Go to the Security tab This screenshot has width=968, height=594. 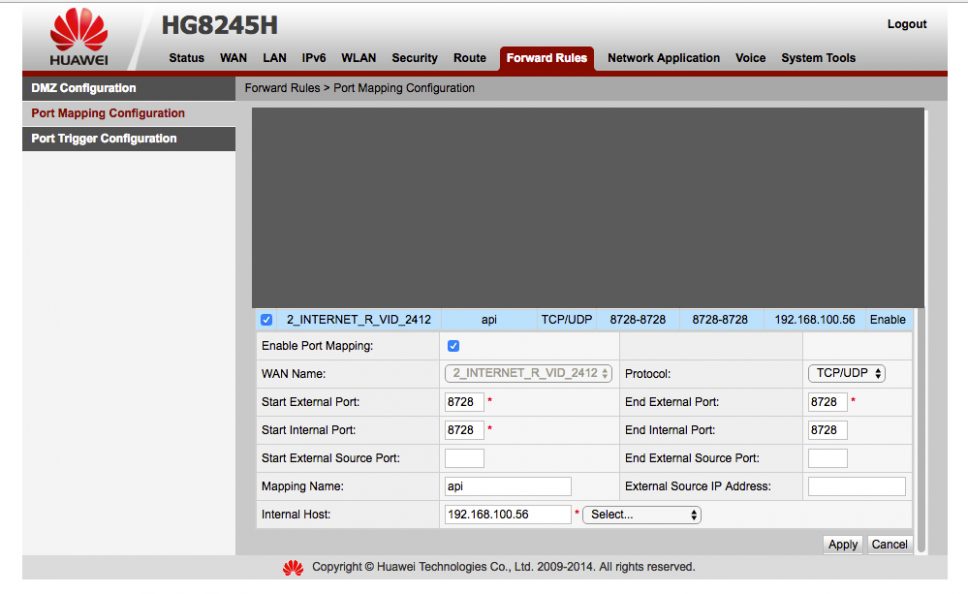tap(415, 58)
